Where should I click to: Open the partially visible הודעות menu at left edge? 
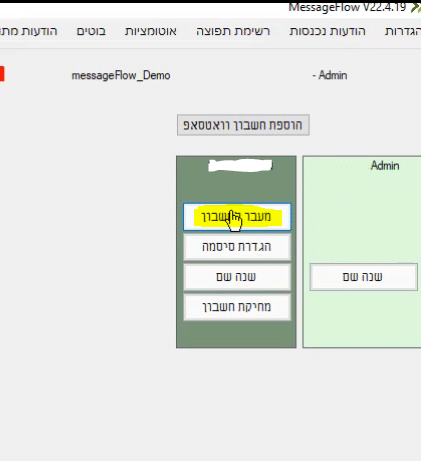[29, 31]
